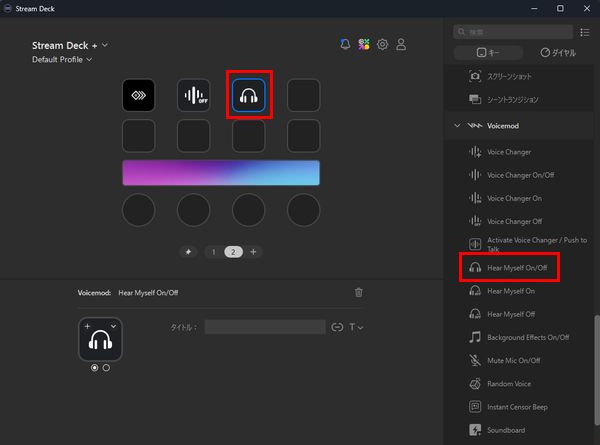Click the Hear Myself On action icon

coord(475,291)
